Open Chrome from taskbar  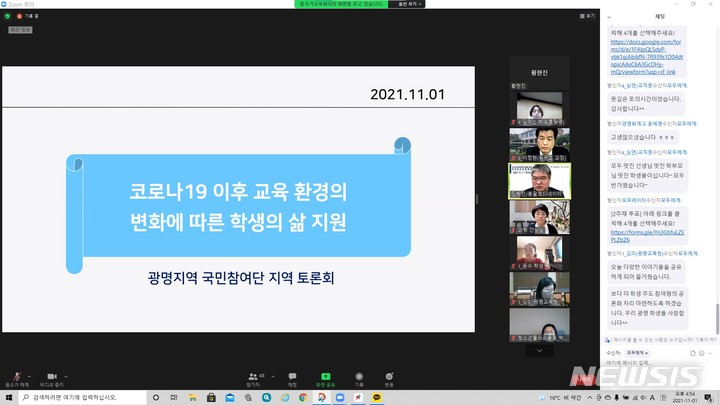(303, 398)
